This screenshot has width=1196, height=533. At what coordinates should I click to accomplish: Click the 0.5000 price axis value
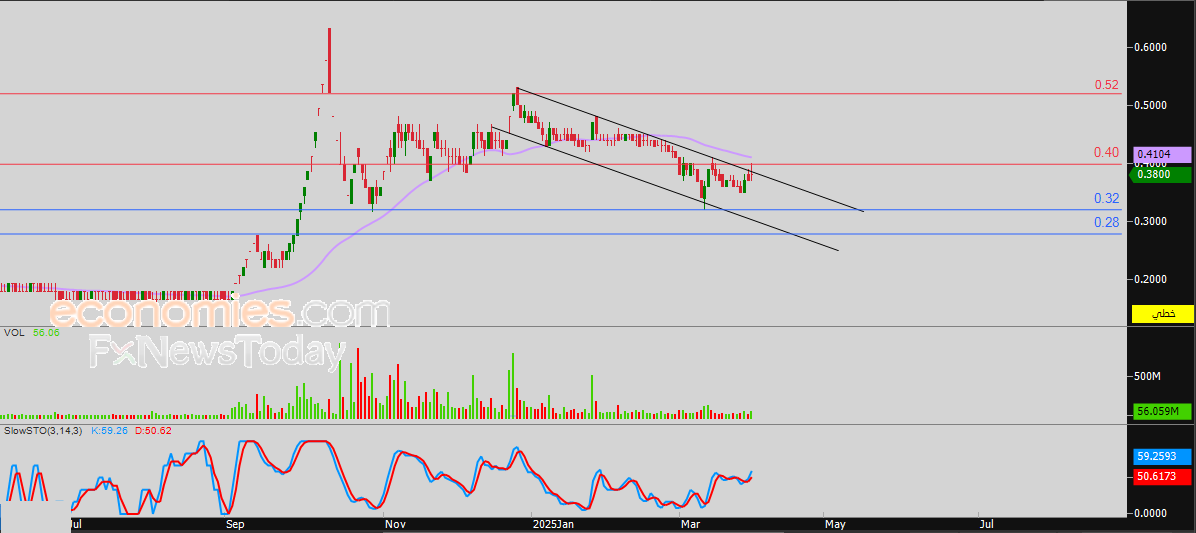coord(1152,105)
